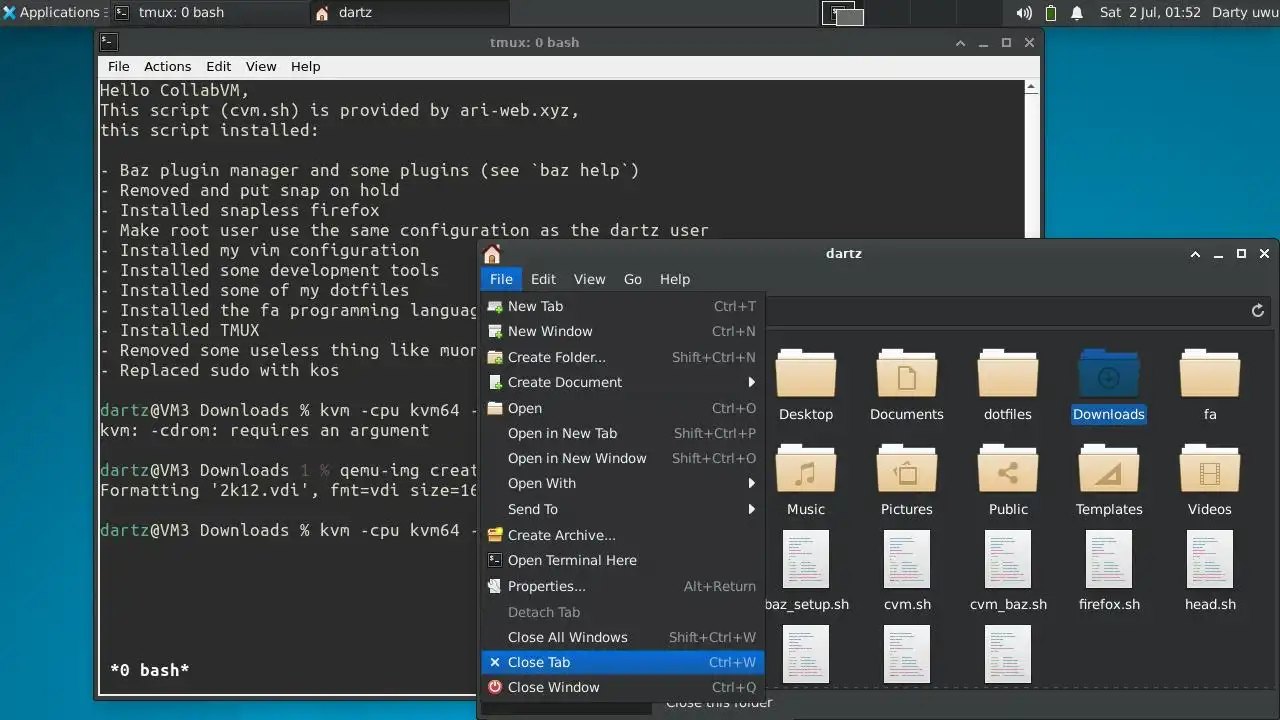Open the terminal window's Help menu
Viewport: 1280px width, 720px height.
[305, 66]
